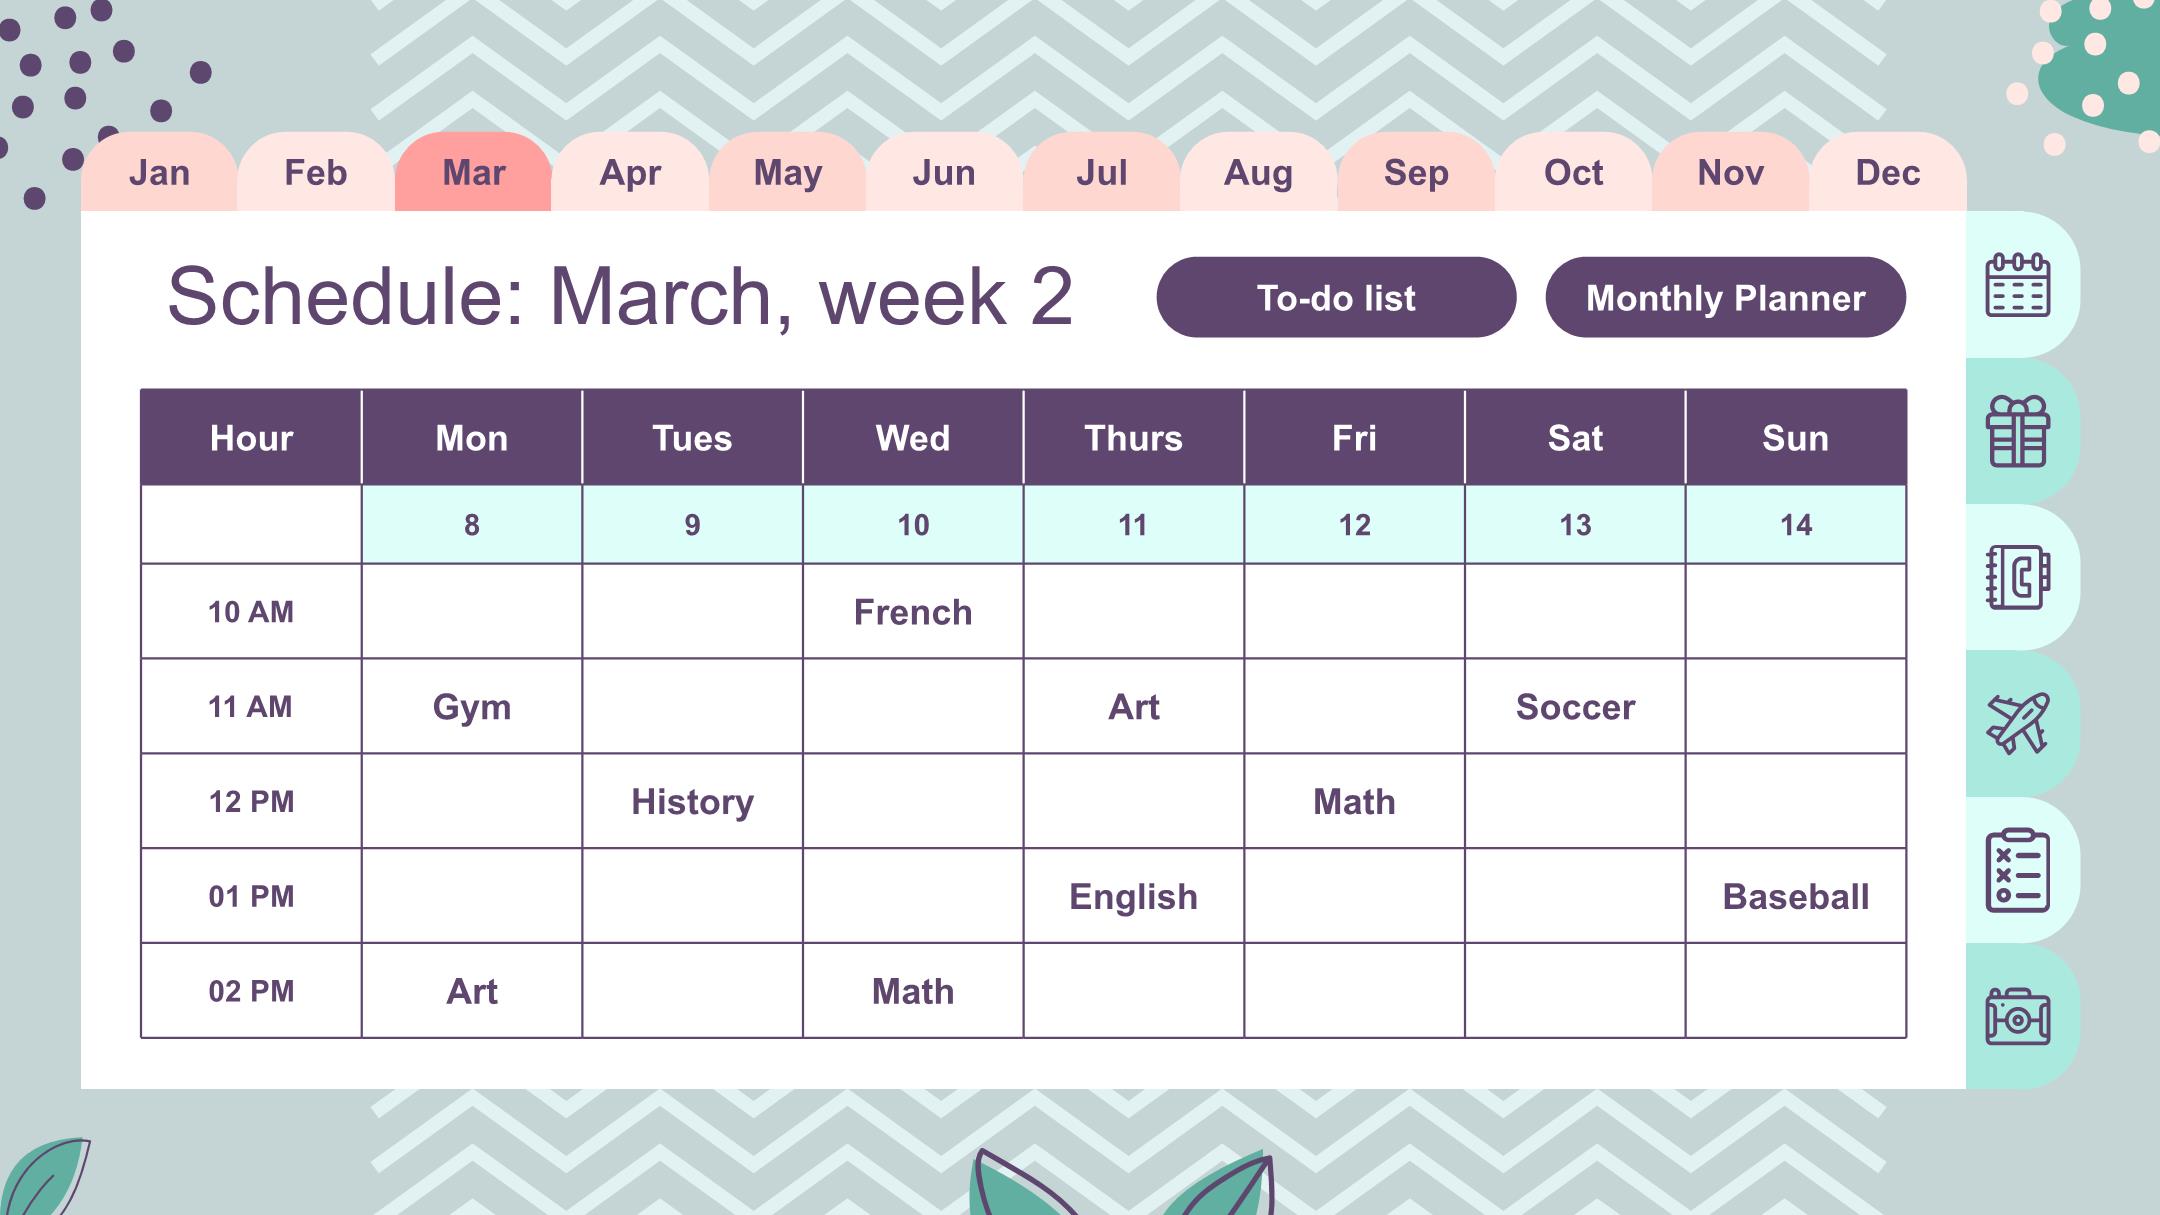Image resolution: width=2160 pixels, height=1215 pixels.
Task: Open the To-do list button
Action: [x=1336, y=297]
